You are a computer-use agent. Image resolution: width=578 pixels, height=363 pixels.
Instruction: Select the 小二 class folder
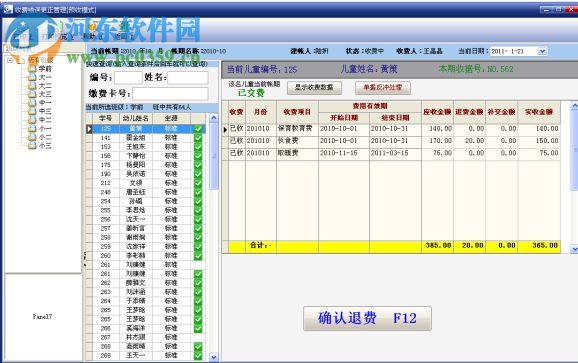[41, 137]
